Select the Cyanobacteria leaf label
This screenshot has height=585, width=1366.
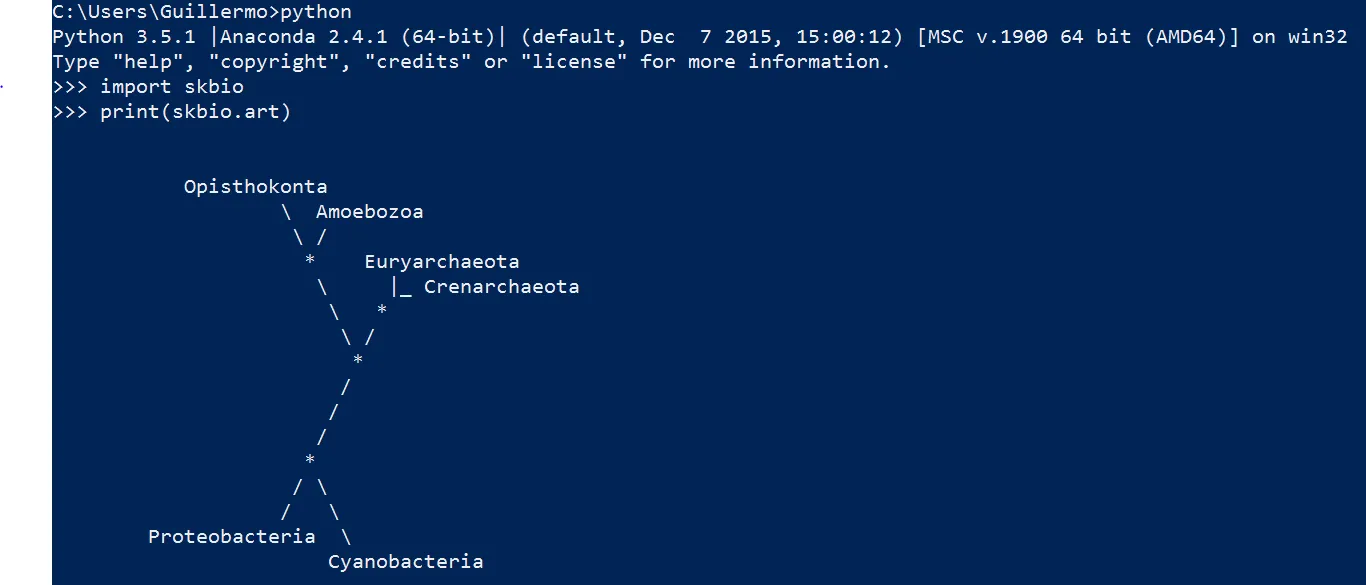(x=405, y=561)
